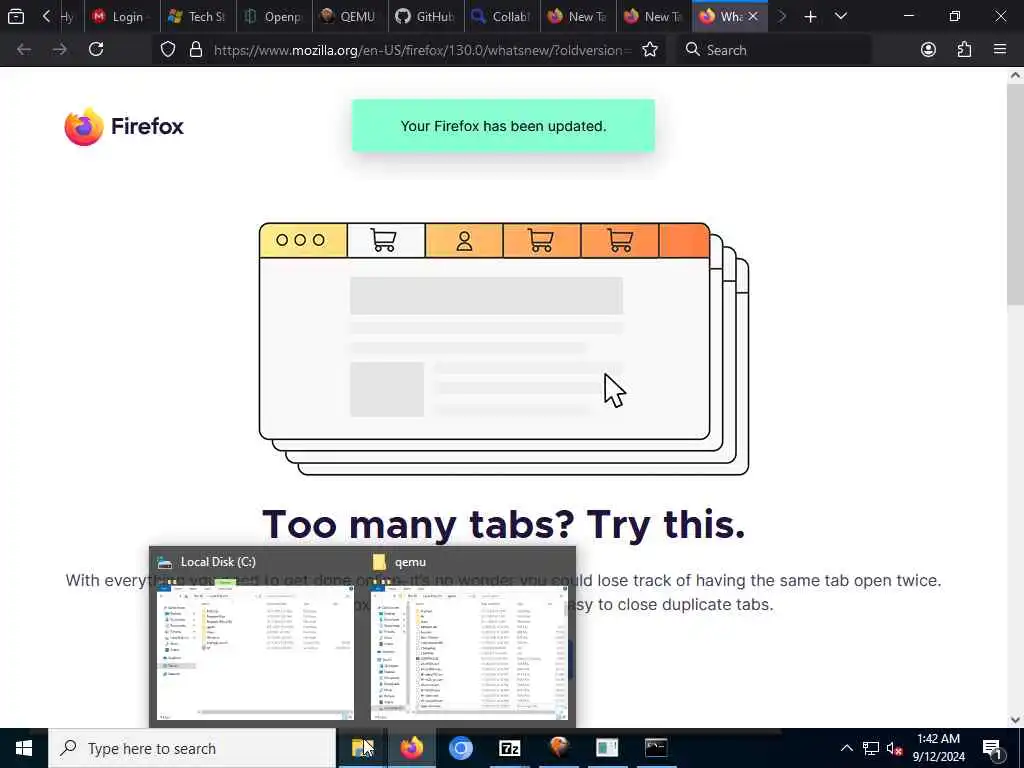Select the qemu window preview

point(469,638)
